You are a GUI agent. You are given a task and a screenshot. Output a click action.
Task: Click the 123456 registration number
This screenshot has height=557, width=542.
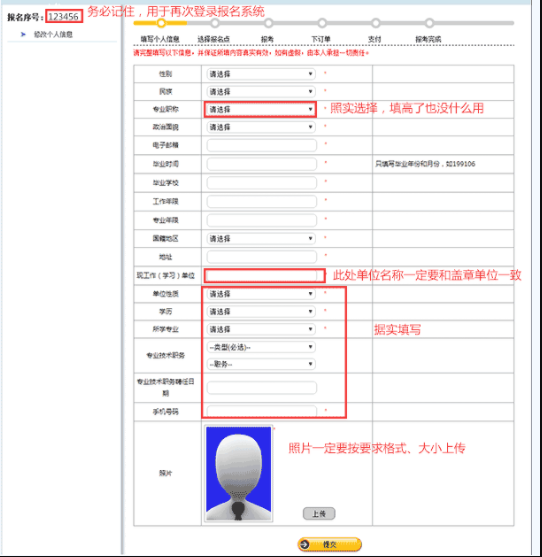pyautogui.click(x=64, y=17)
